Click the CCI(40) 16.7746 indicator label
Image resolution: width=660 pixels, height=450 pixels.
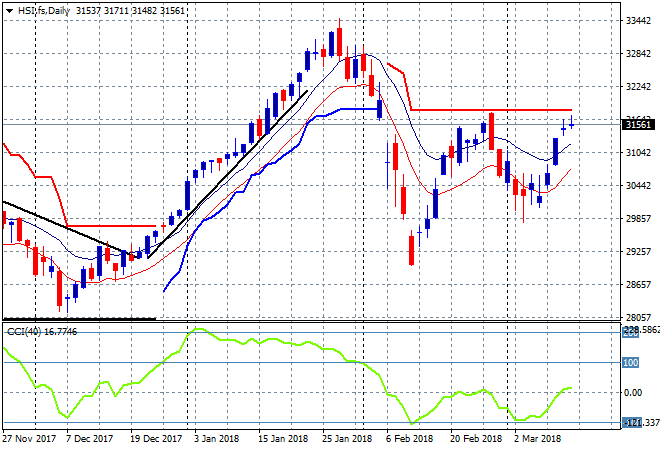[x=42, y=332]
